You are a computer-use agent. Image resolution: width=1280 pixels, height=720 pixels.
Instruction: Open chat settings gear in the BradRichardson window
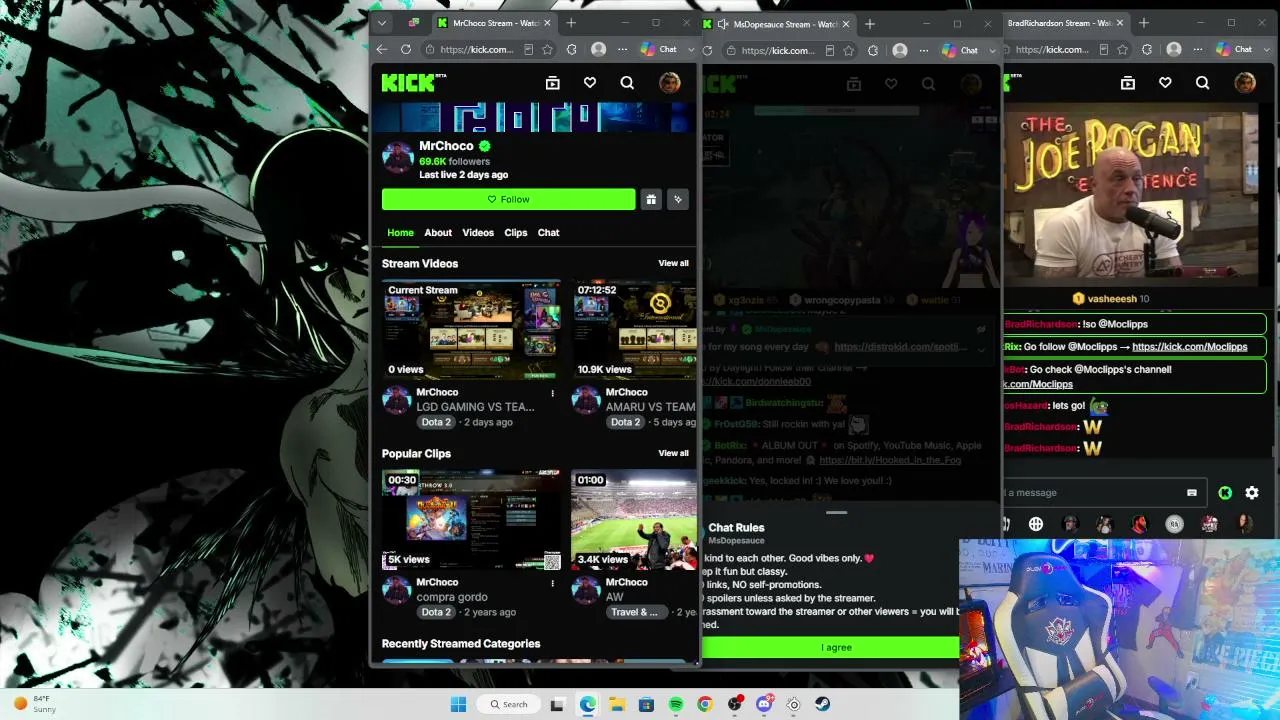coord(1252,492)
